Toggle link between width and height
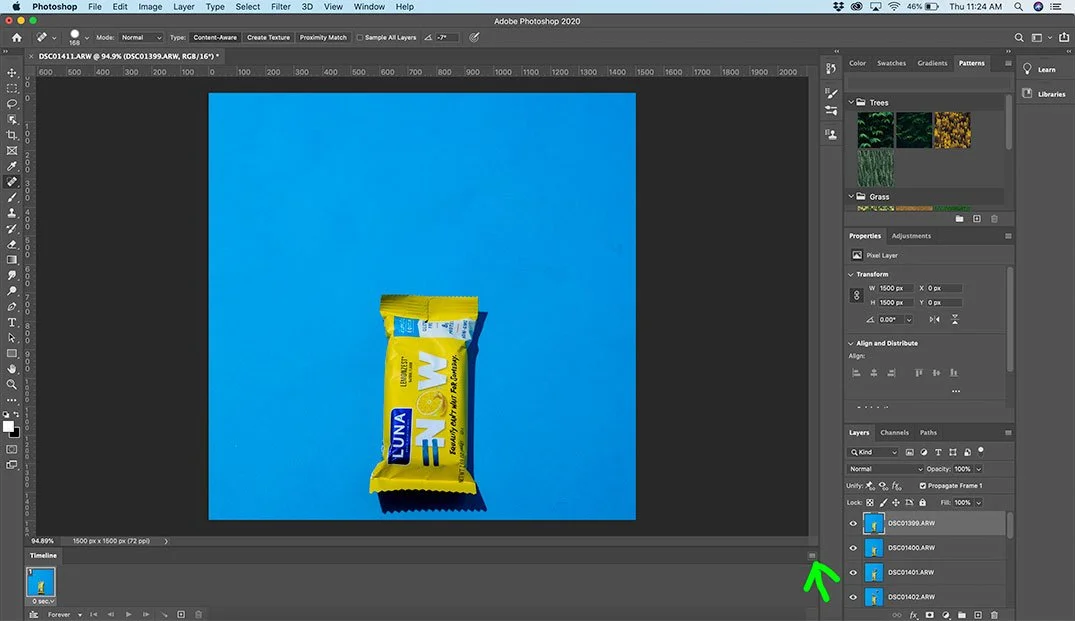The image size is (1075, 621). [856, 295]
